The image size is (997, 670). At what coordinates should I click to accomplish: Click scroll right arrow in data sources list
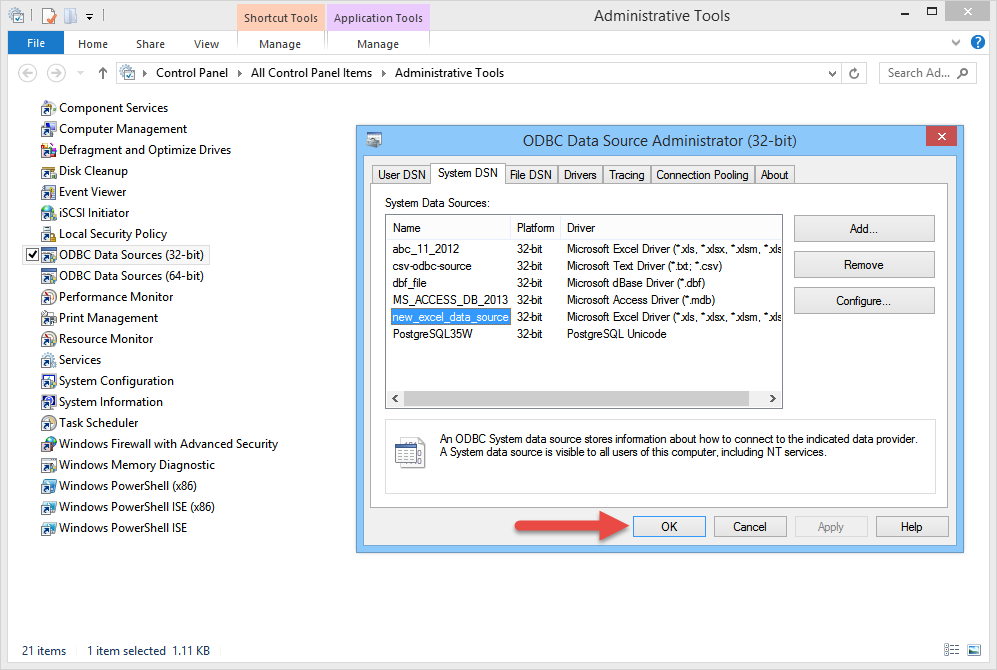click(x=773, y=399)
